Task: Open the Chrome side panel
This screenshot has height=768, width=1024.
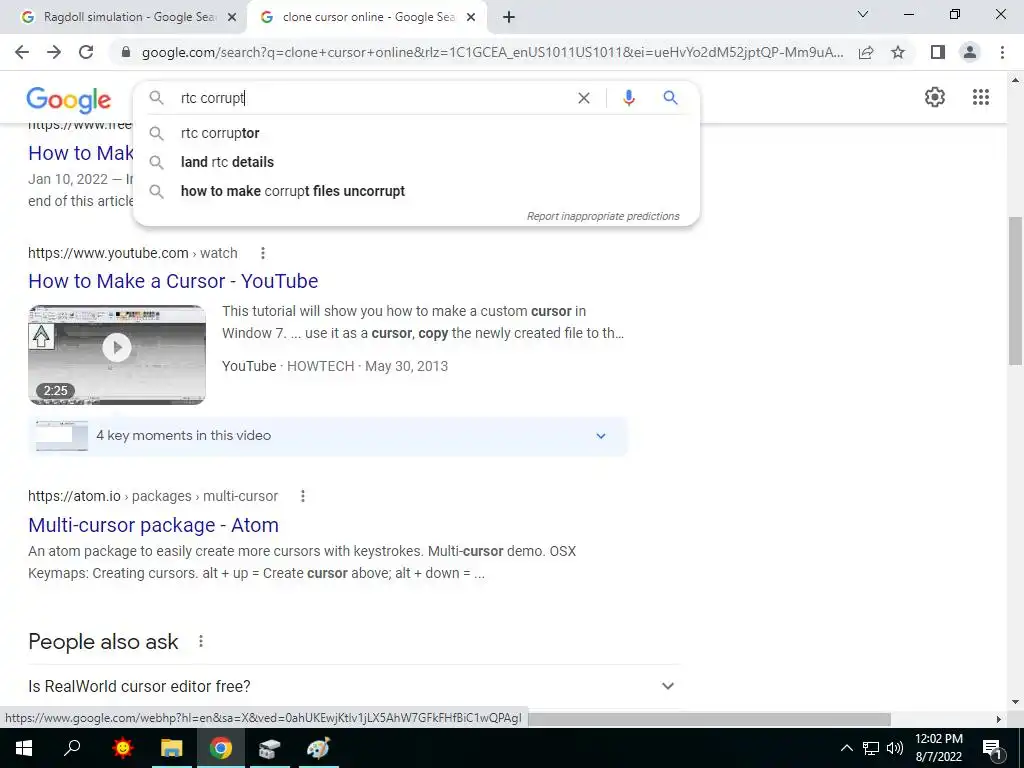Action: (938, 52)
